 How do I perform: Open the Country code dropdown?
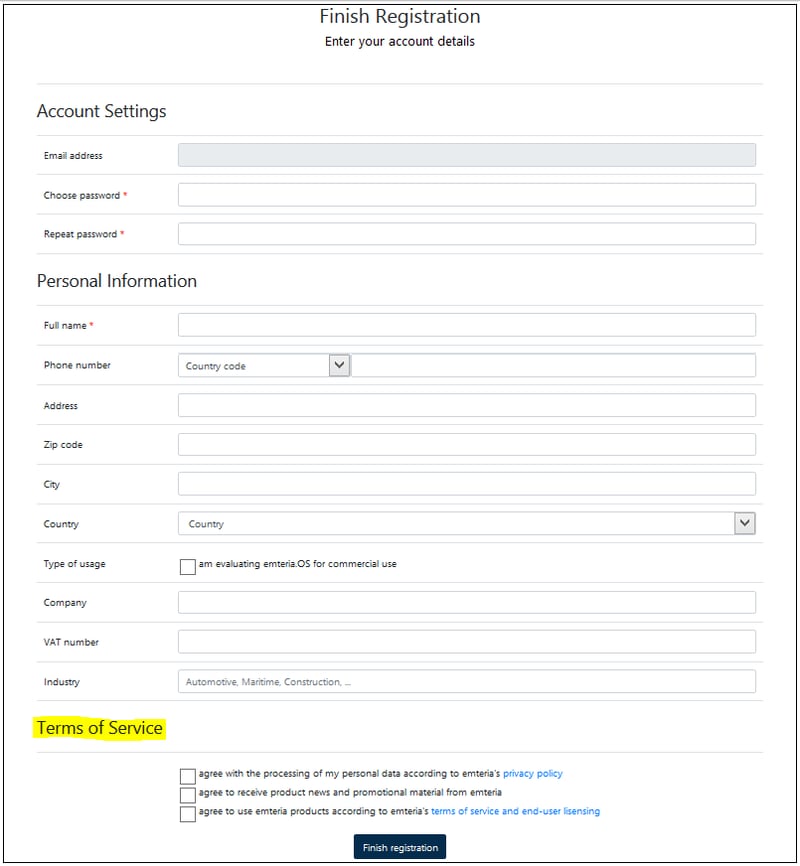[260, 364]
